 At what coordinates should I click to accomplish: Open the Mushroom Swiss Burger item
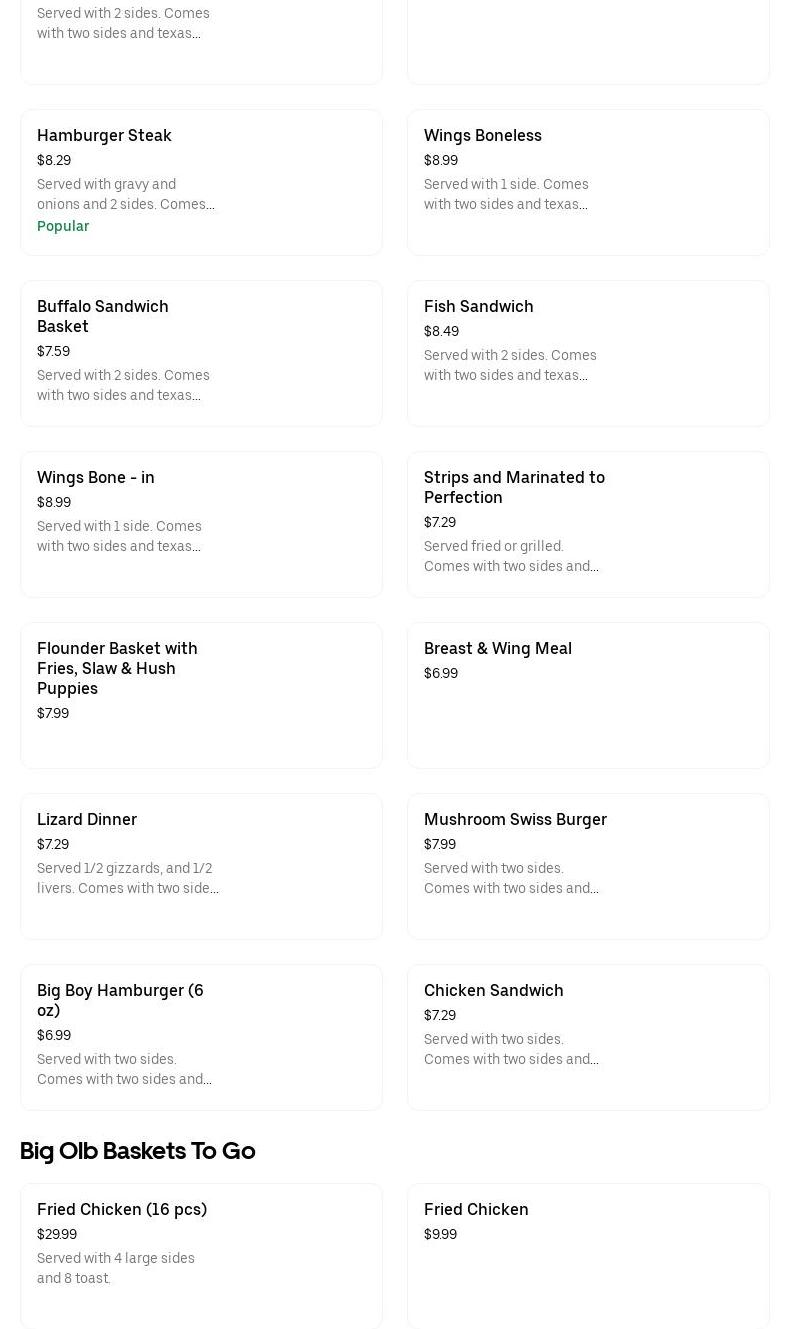515,819
